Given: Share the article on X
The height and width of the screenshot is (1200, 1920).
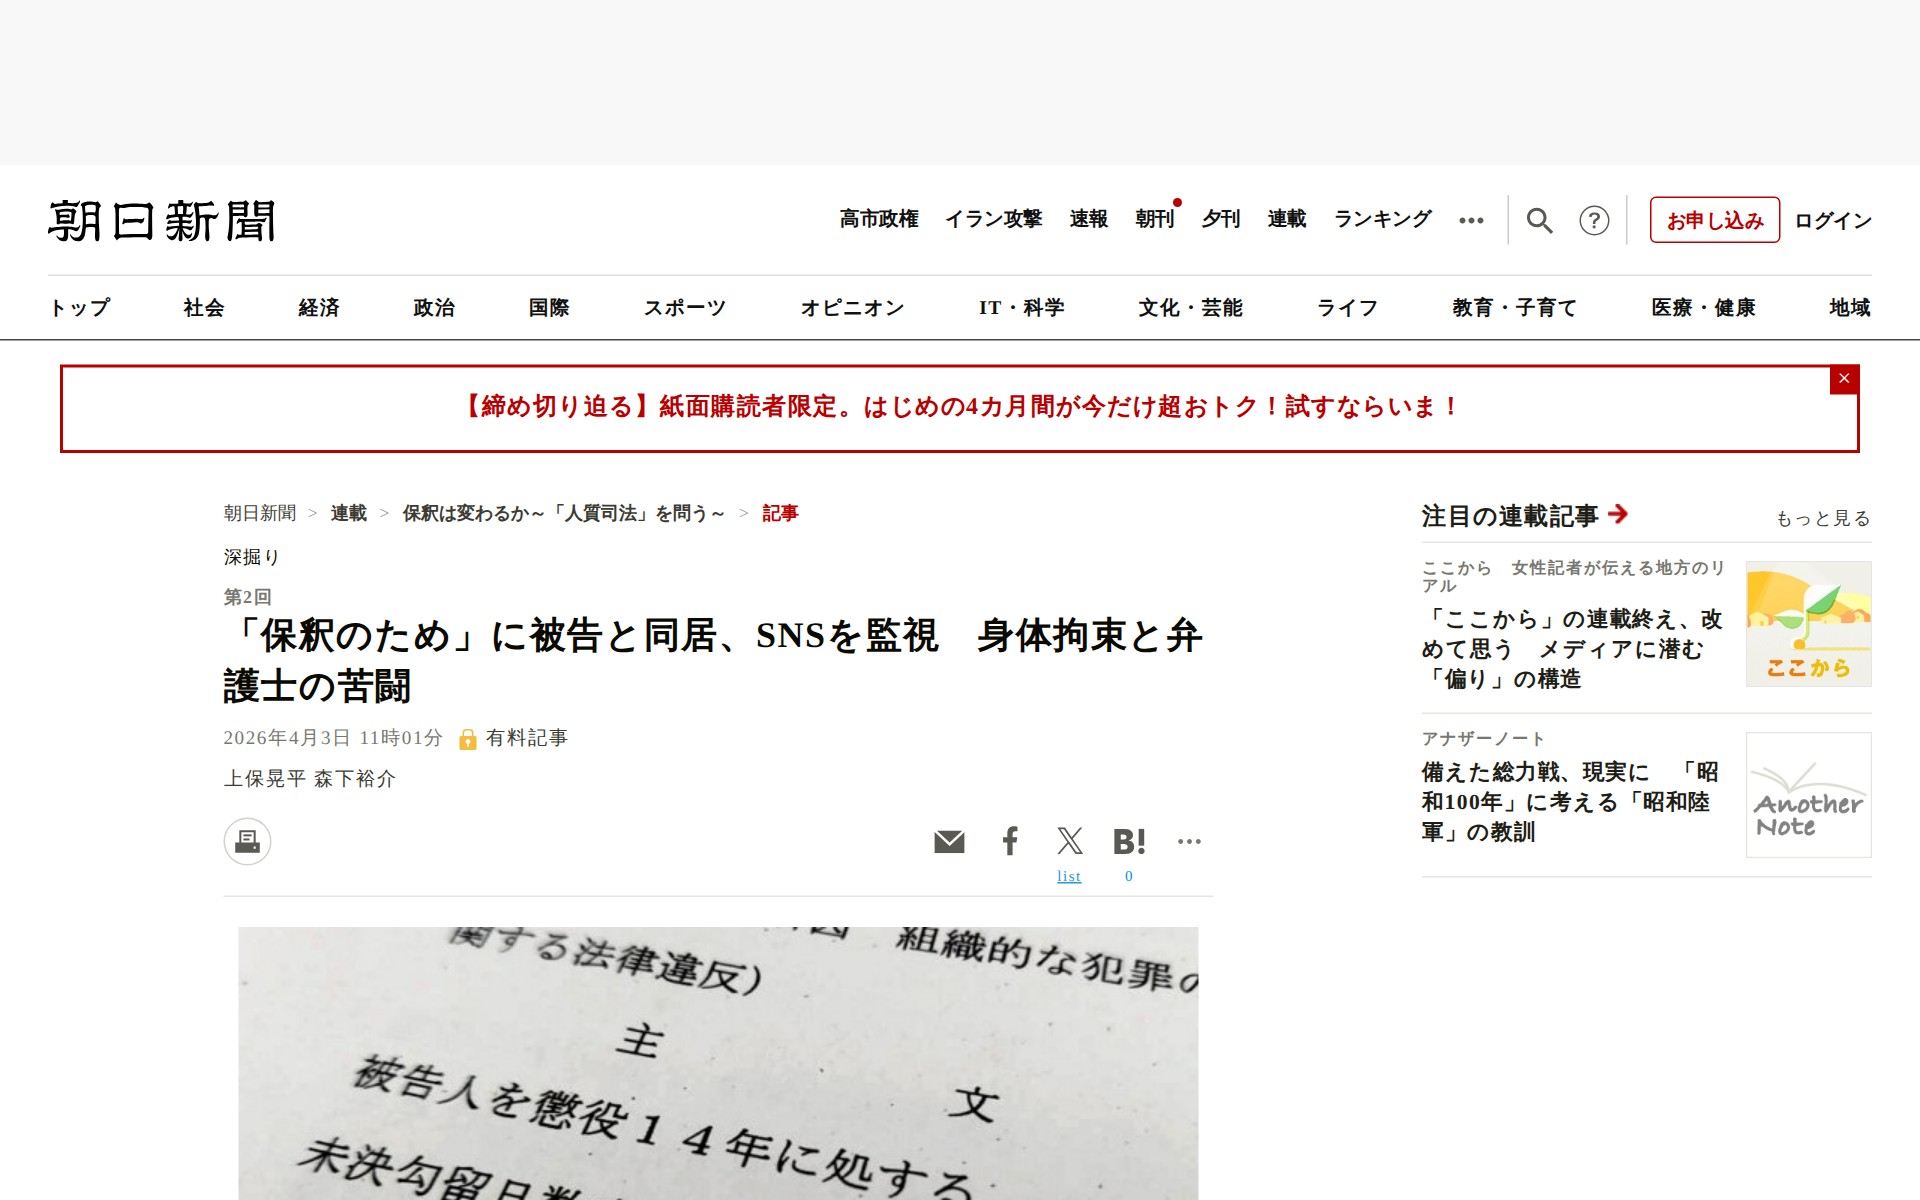Looking at the screenshot, I should [x=1069, y=841].
